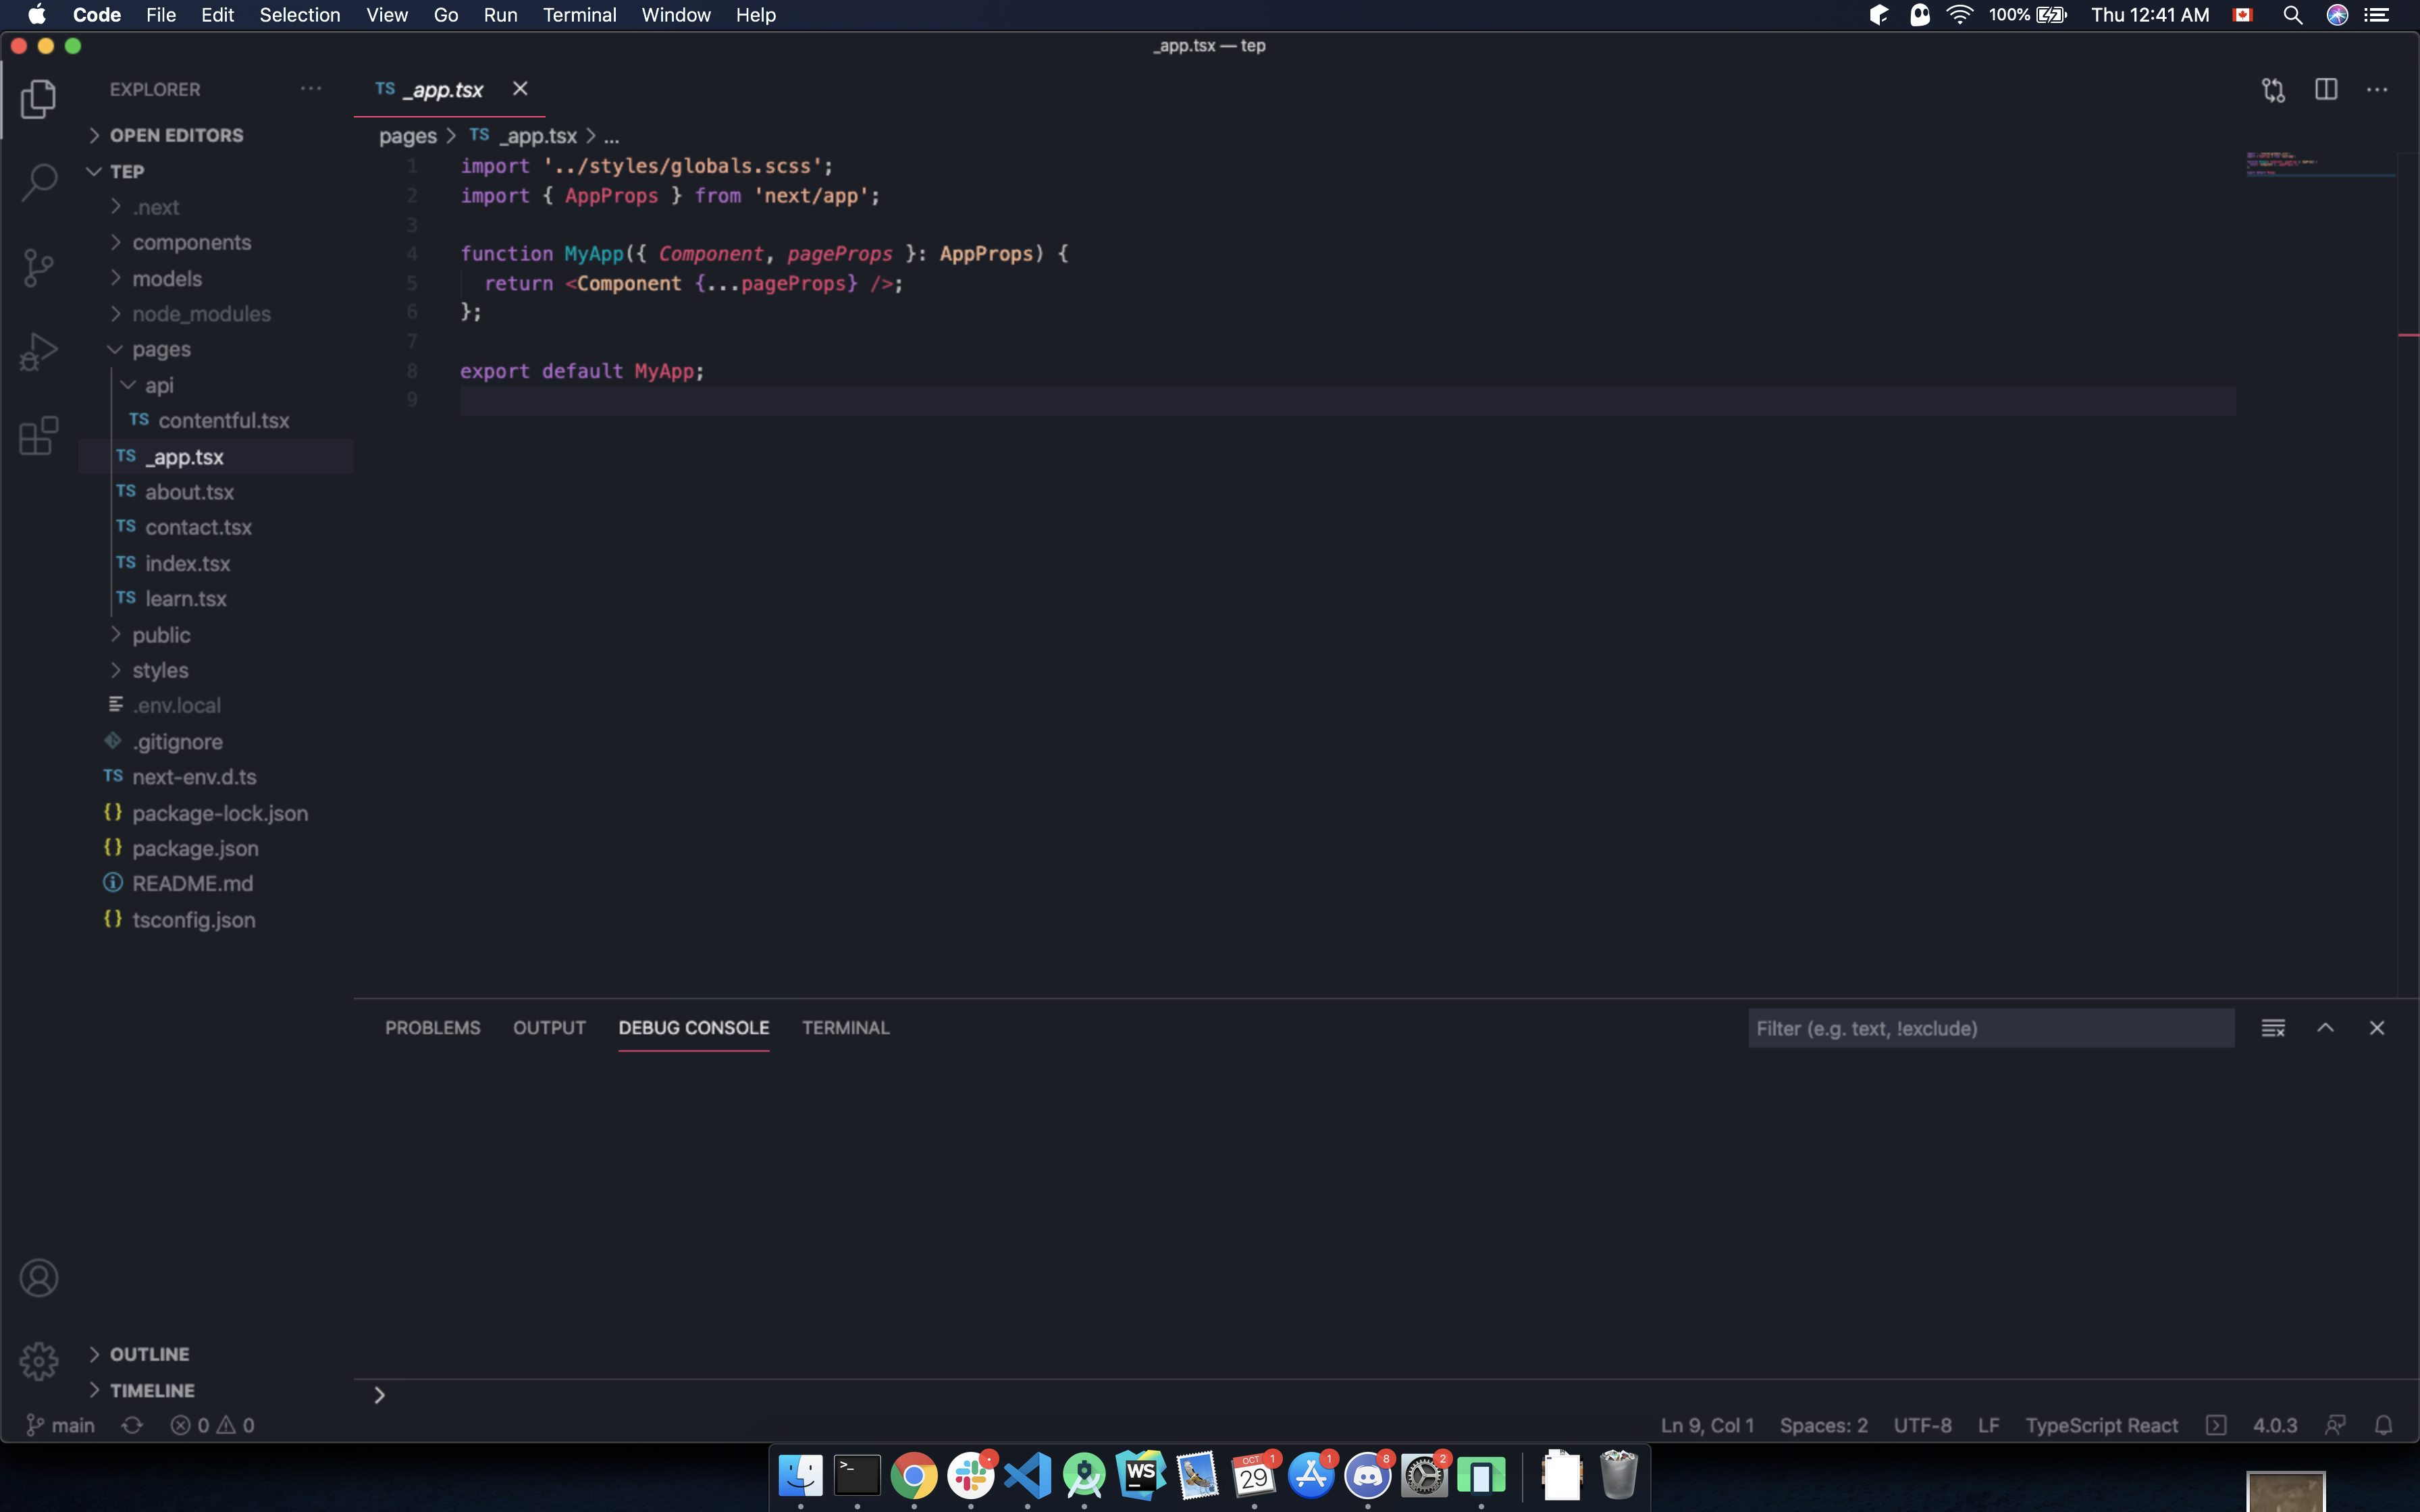
Task: Open Source Control view
Action: 38,265
